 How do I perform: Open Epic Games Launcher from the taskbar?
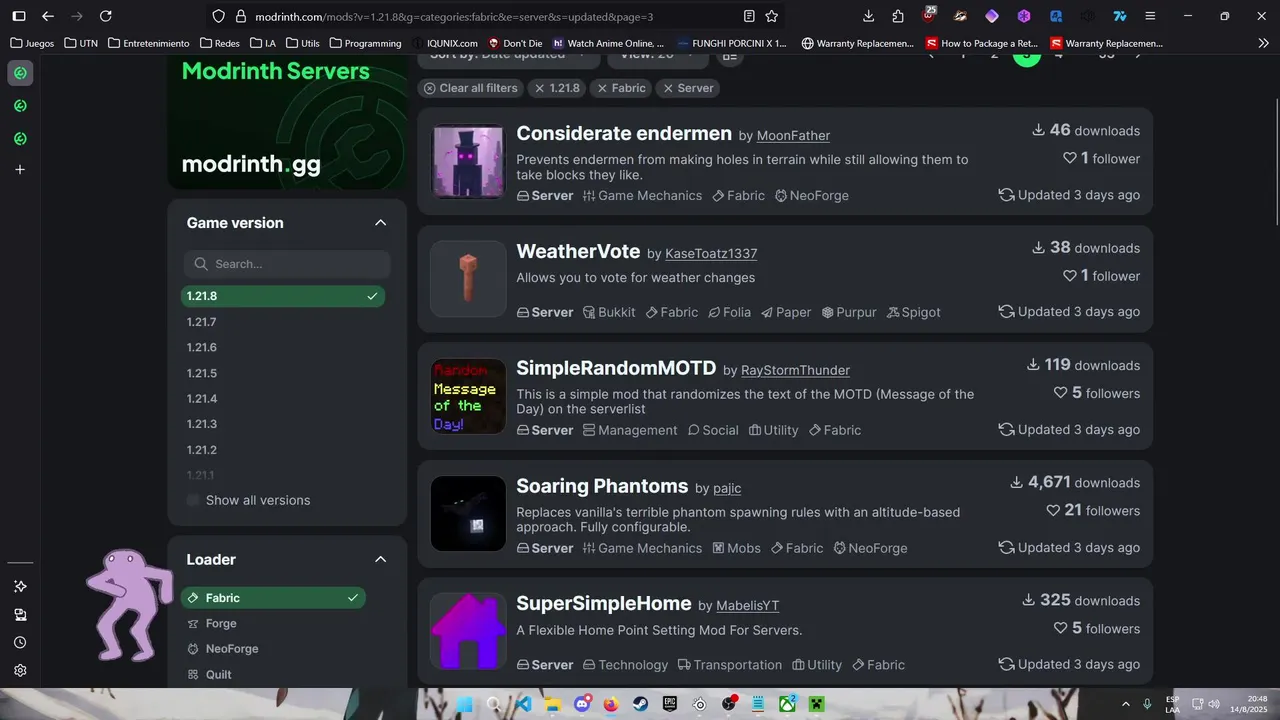pyautogui.click(x=670, y=704)
